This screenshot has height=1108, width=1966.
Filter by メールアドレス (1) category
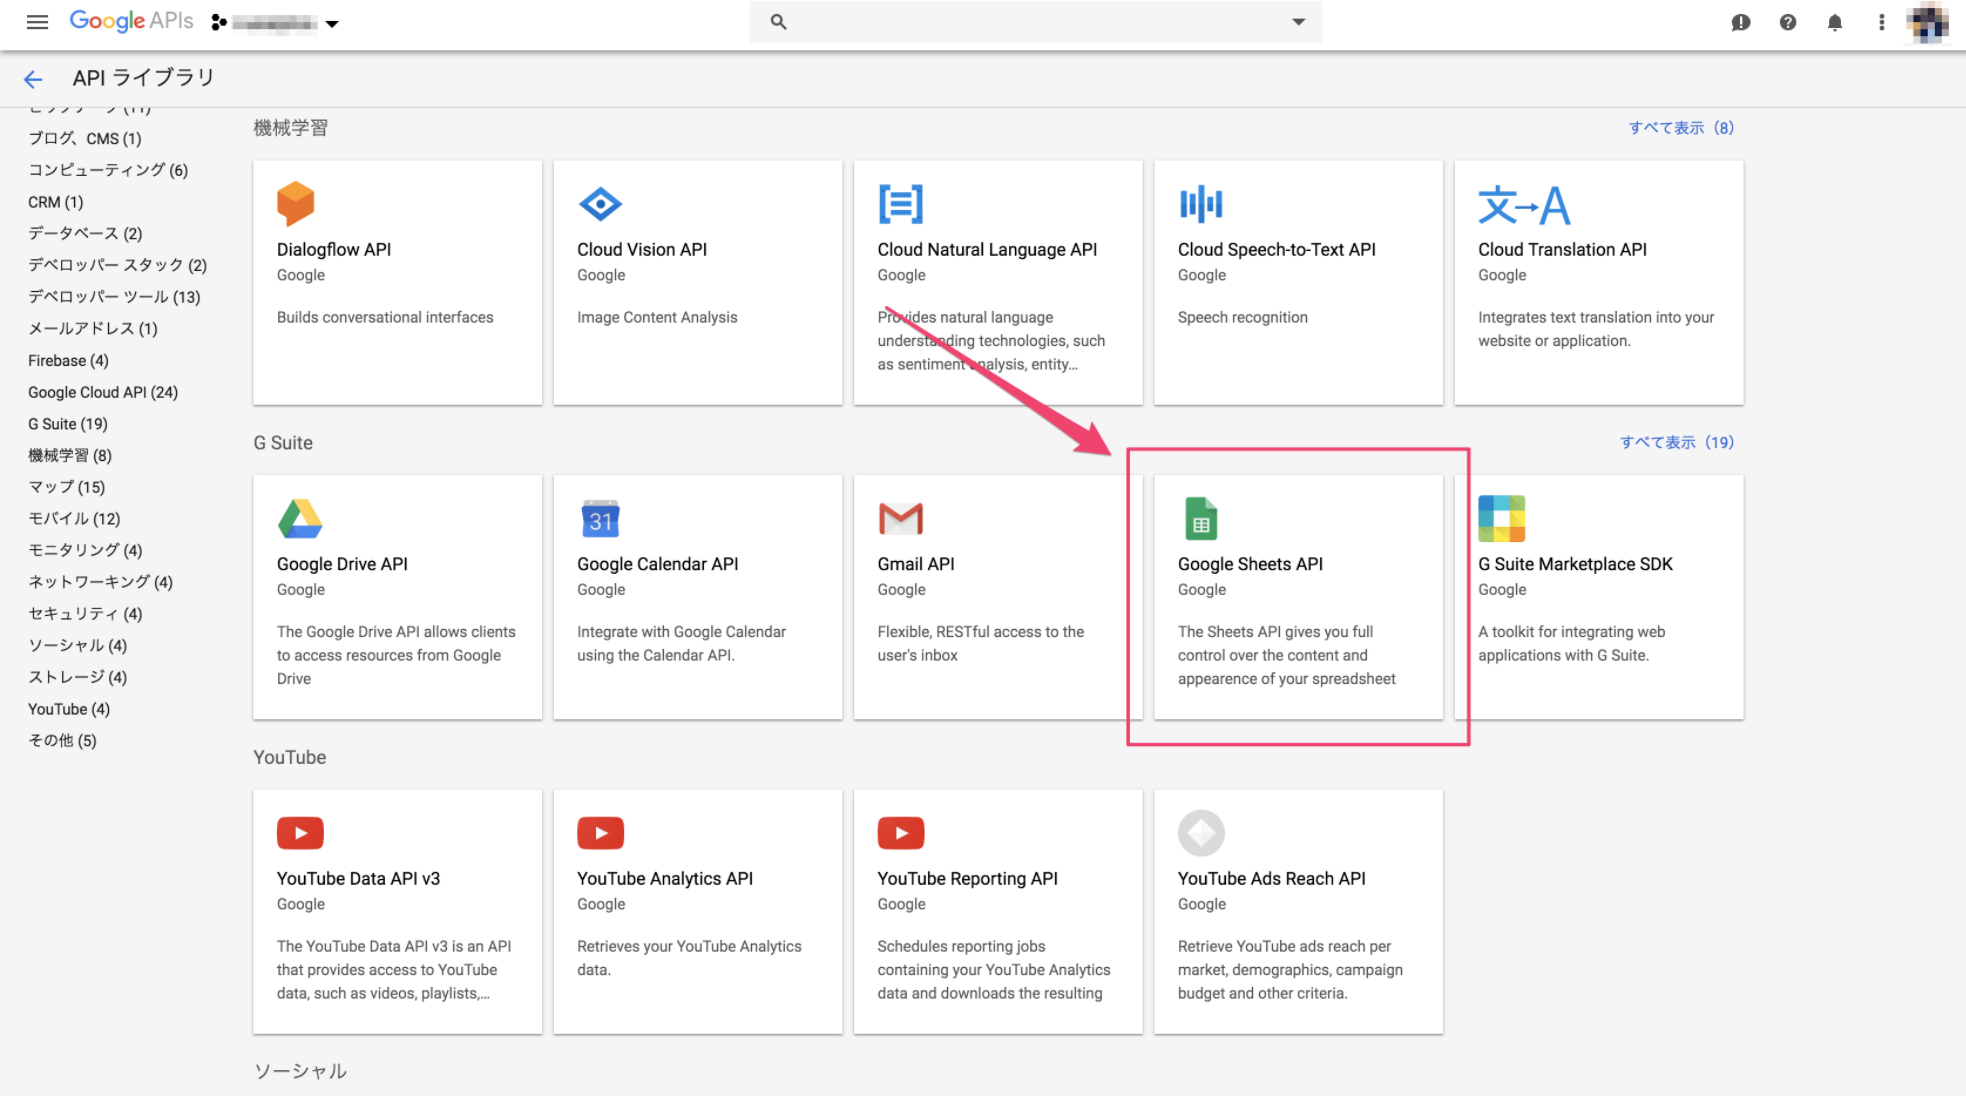[x=93, y=329]
